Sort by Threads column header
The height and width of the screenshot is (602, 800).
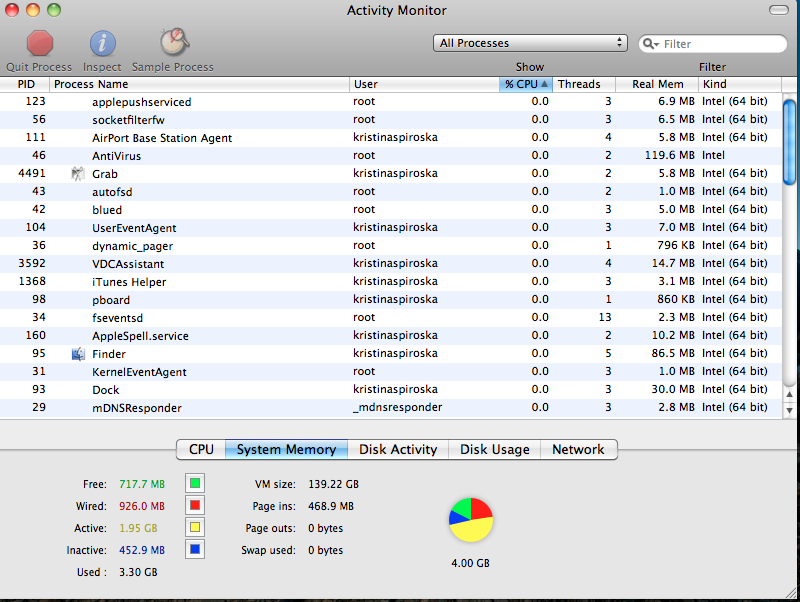pyautogui.click(x=584, y=84)
